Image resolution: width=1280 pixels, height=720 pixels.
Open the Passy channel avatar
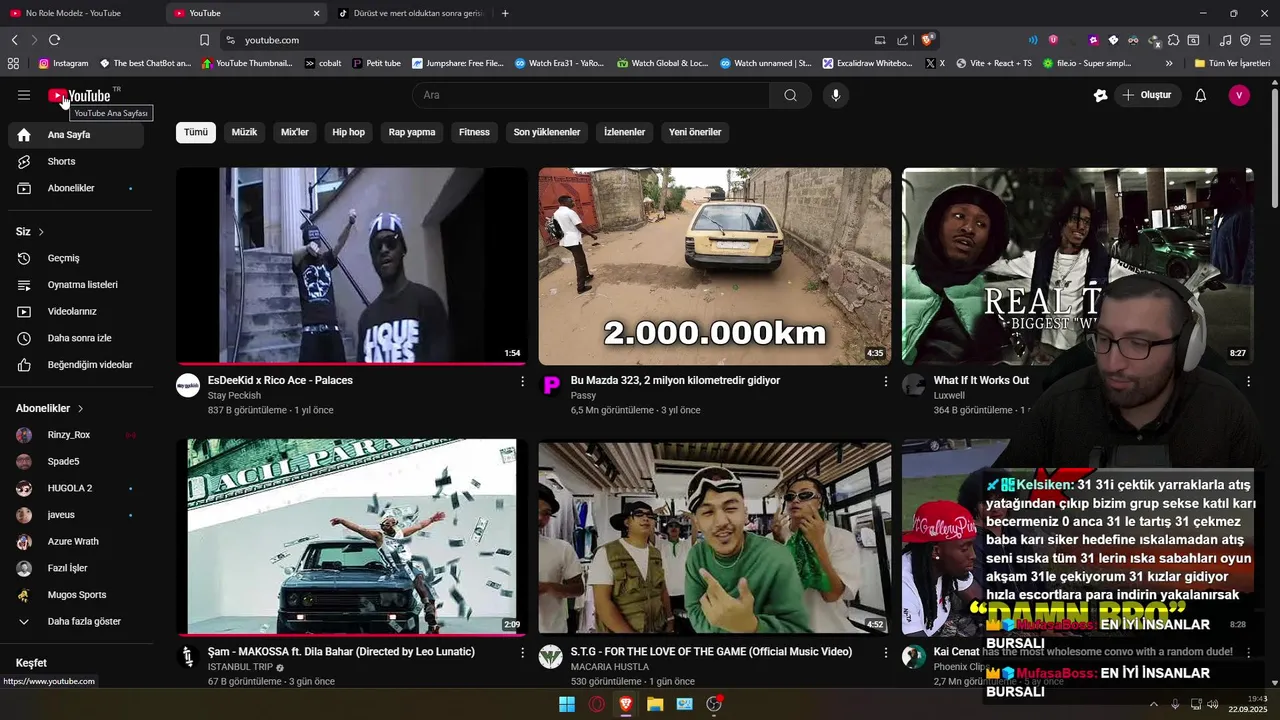(x=551, y=385)
